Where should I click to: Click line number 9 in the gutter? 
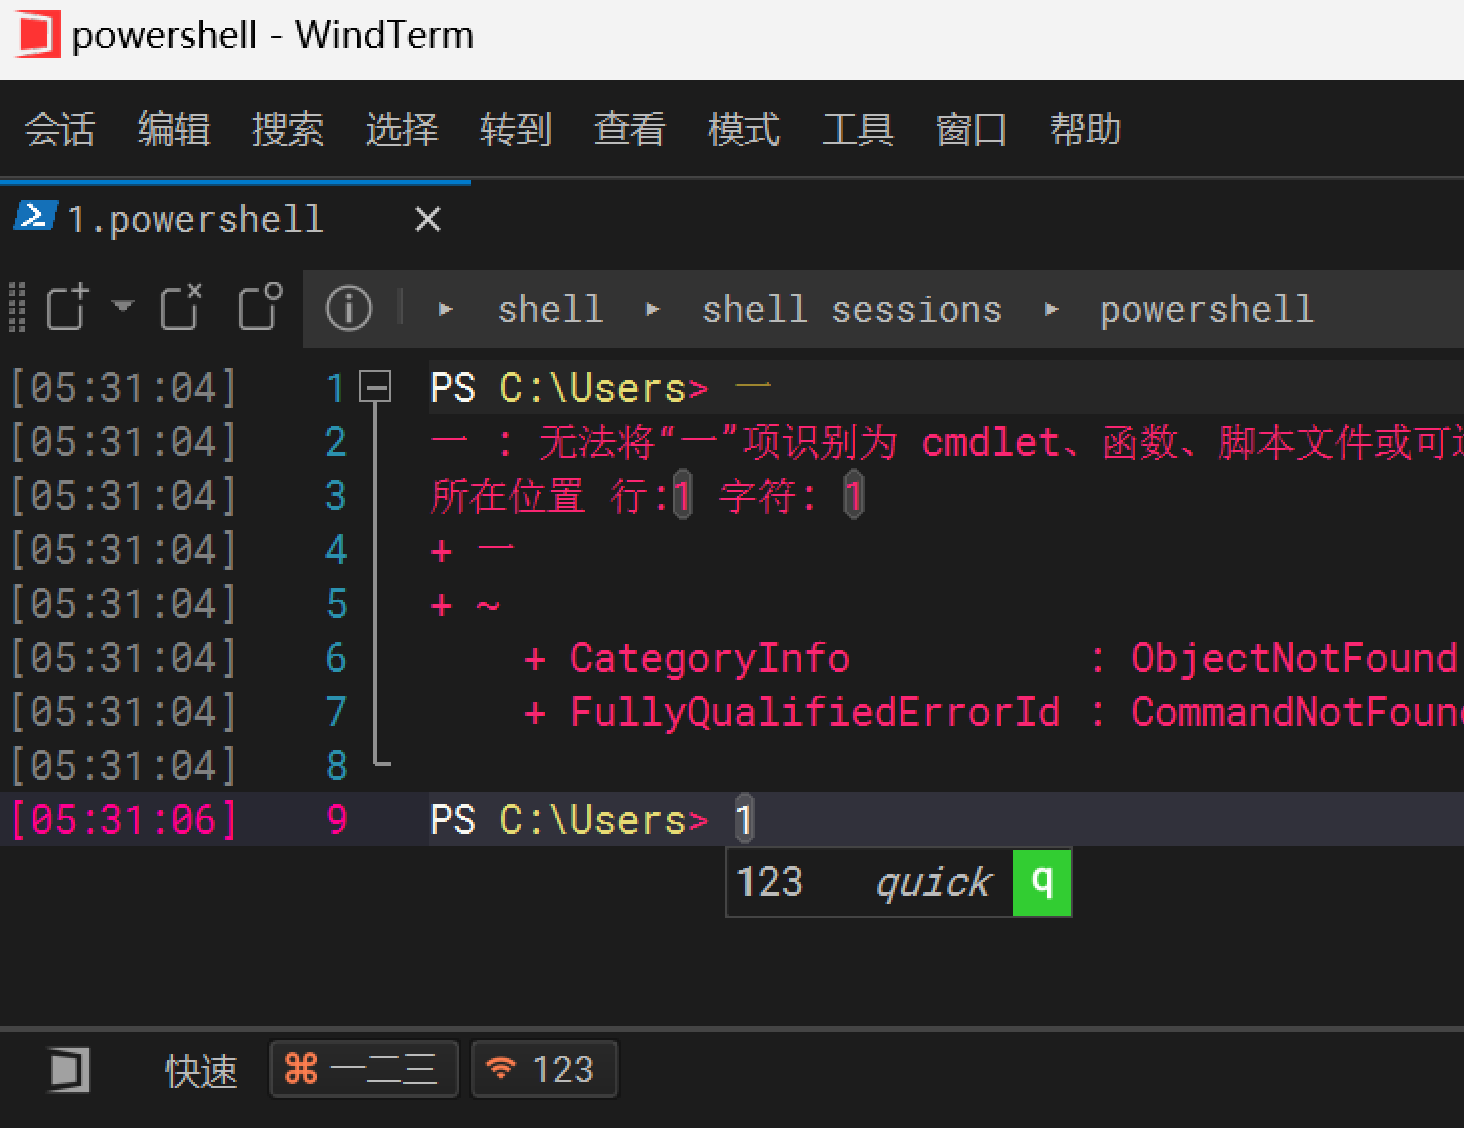tap(337, 820)
